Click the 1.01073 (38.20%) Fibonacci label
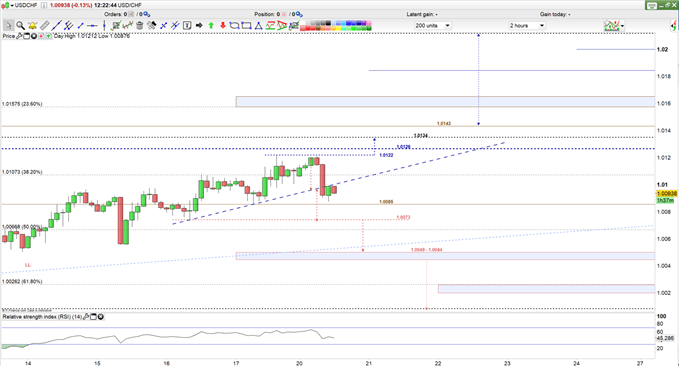Image resolution: width=679 pixels, height=366 pixels. pyautogui.click(x=22, y=172)
